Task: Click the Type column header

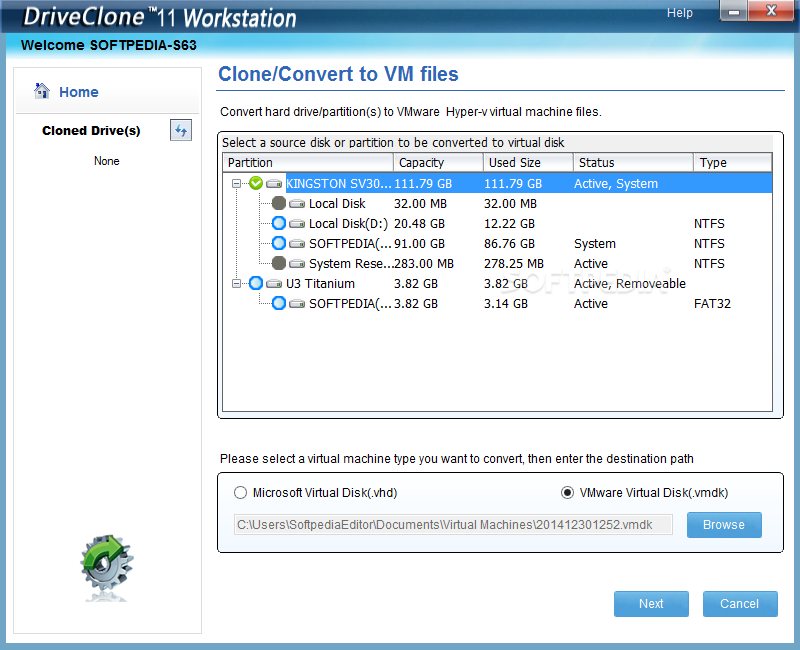Action: 733,162
